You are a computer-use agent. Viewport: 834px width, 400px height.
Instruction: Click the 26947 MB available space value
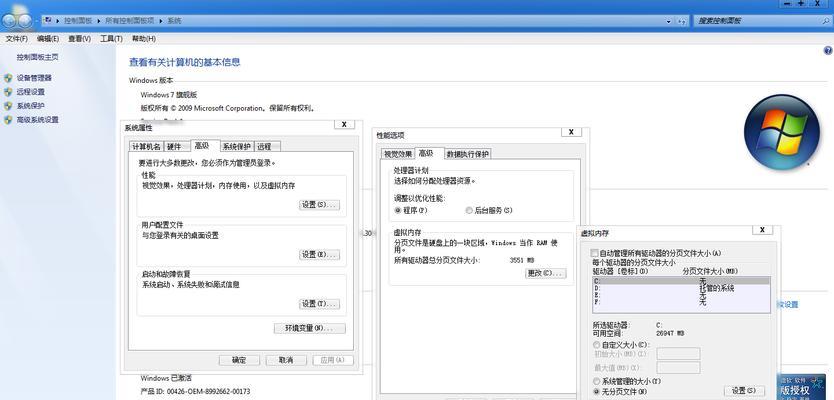(671, 334)
